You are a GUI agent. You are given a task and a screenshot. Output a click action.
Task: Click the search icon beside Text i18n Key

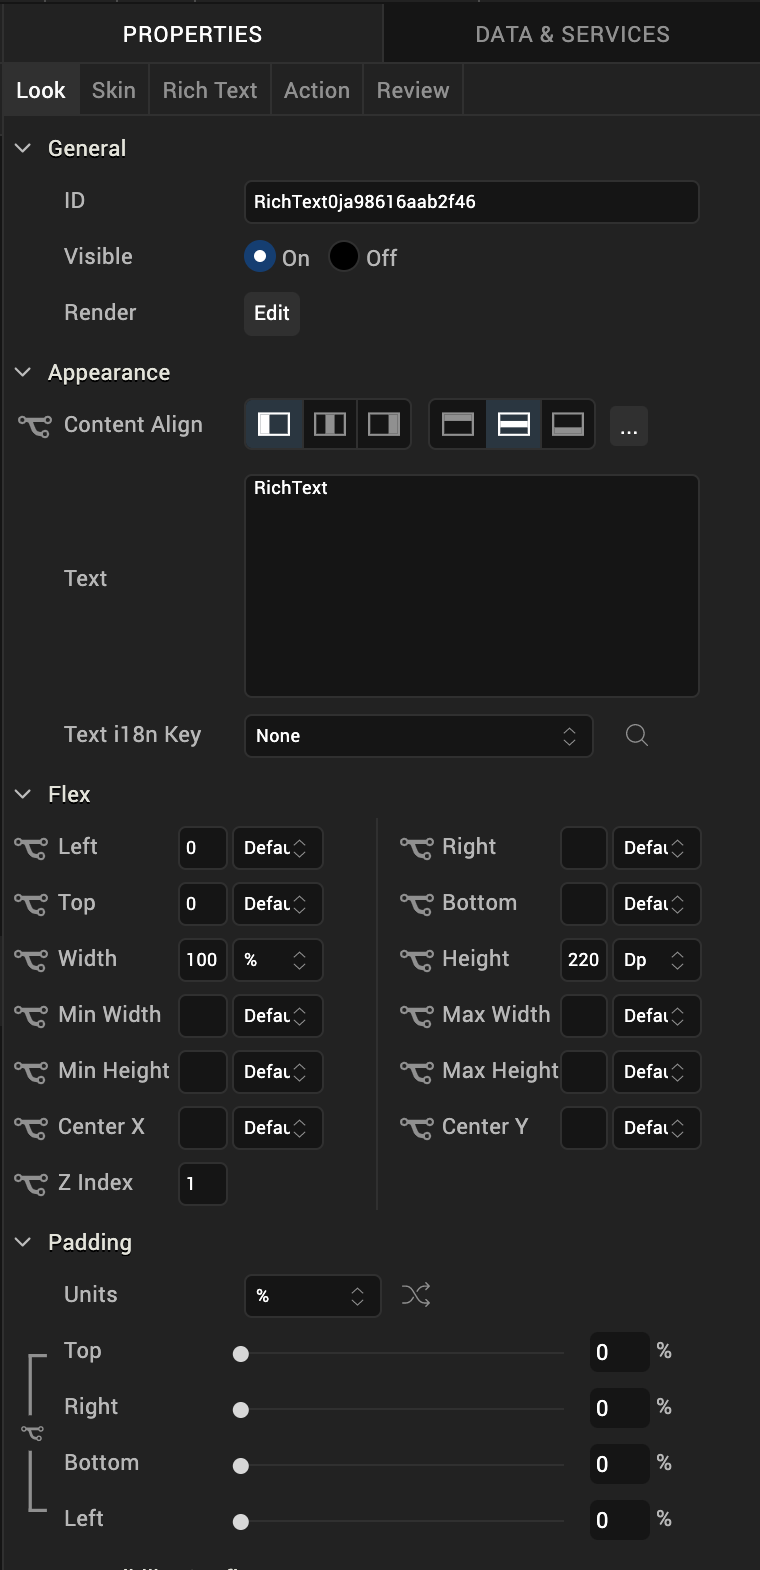pos(637,736)
